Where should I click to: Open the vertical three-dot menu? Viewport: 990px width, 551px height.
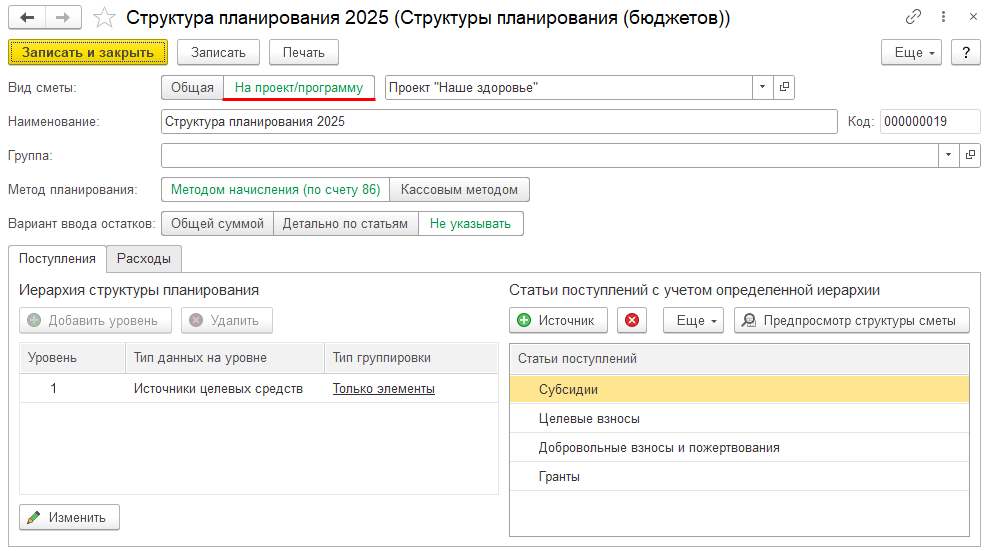click(943, 17)
